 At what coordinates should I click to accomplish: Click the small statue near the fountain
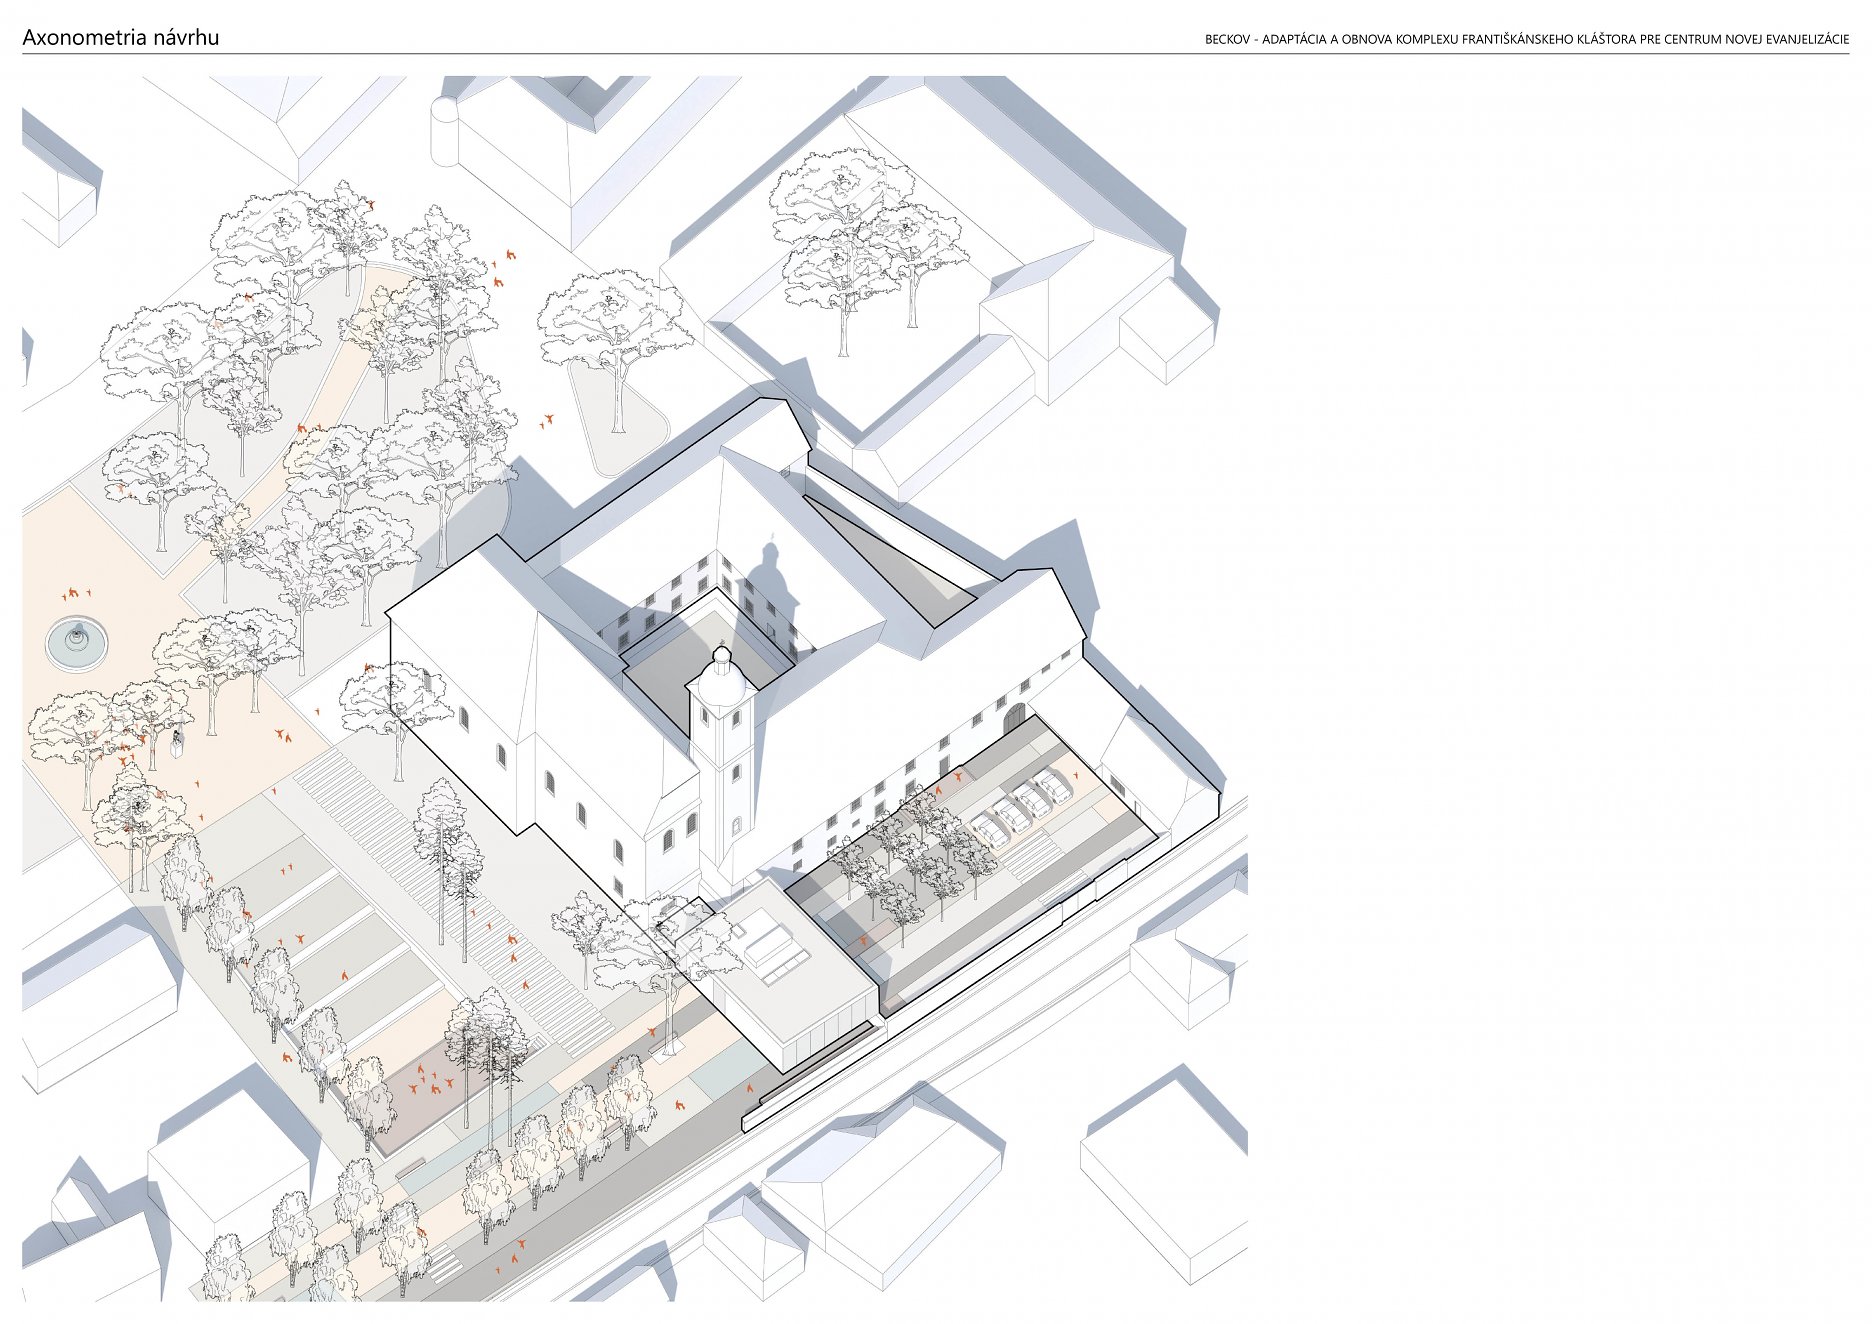click(x=178, y=744)
